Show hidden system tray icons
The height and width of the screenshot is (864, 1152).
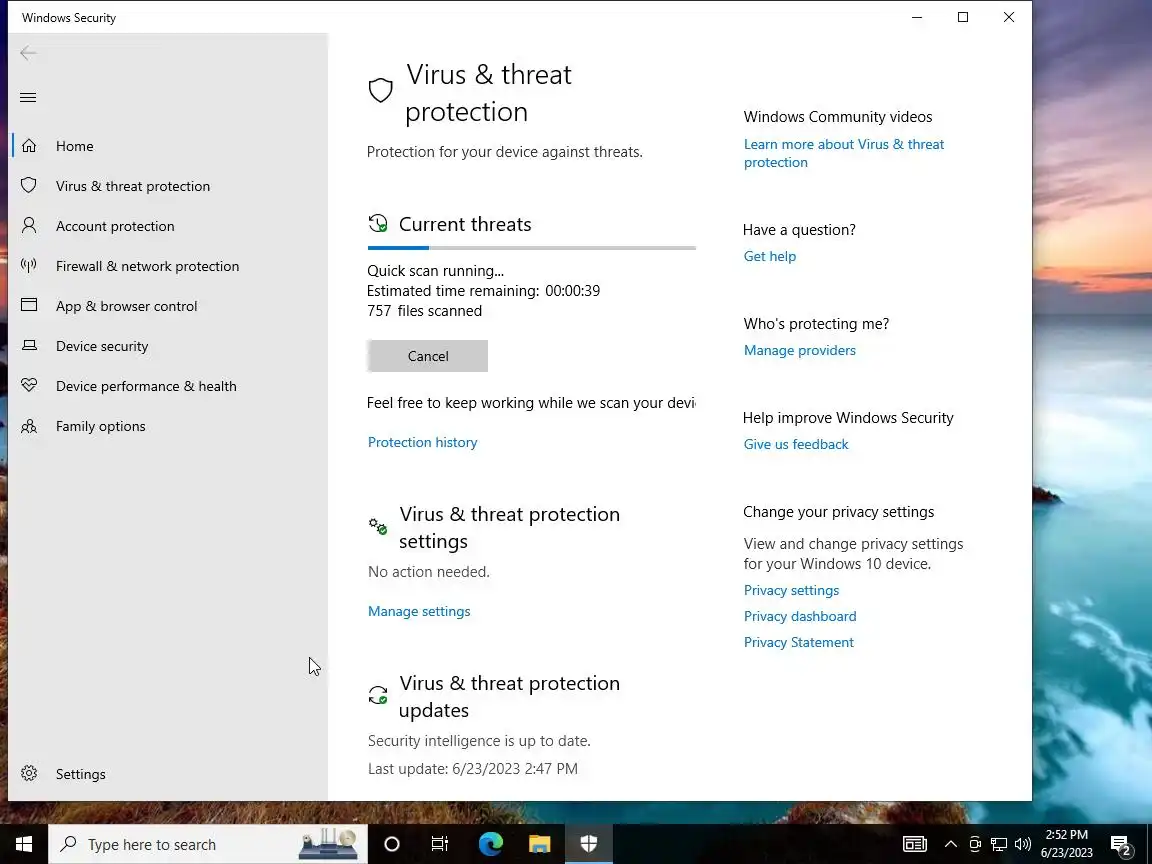pyautogui.click(x=950, y=844)
